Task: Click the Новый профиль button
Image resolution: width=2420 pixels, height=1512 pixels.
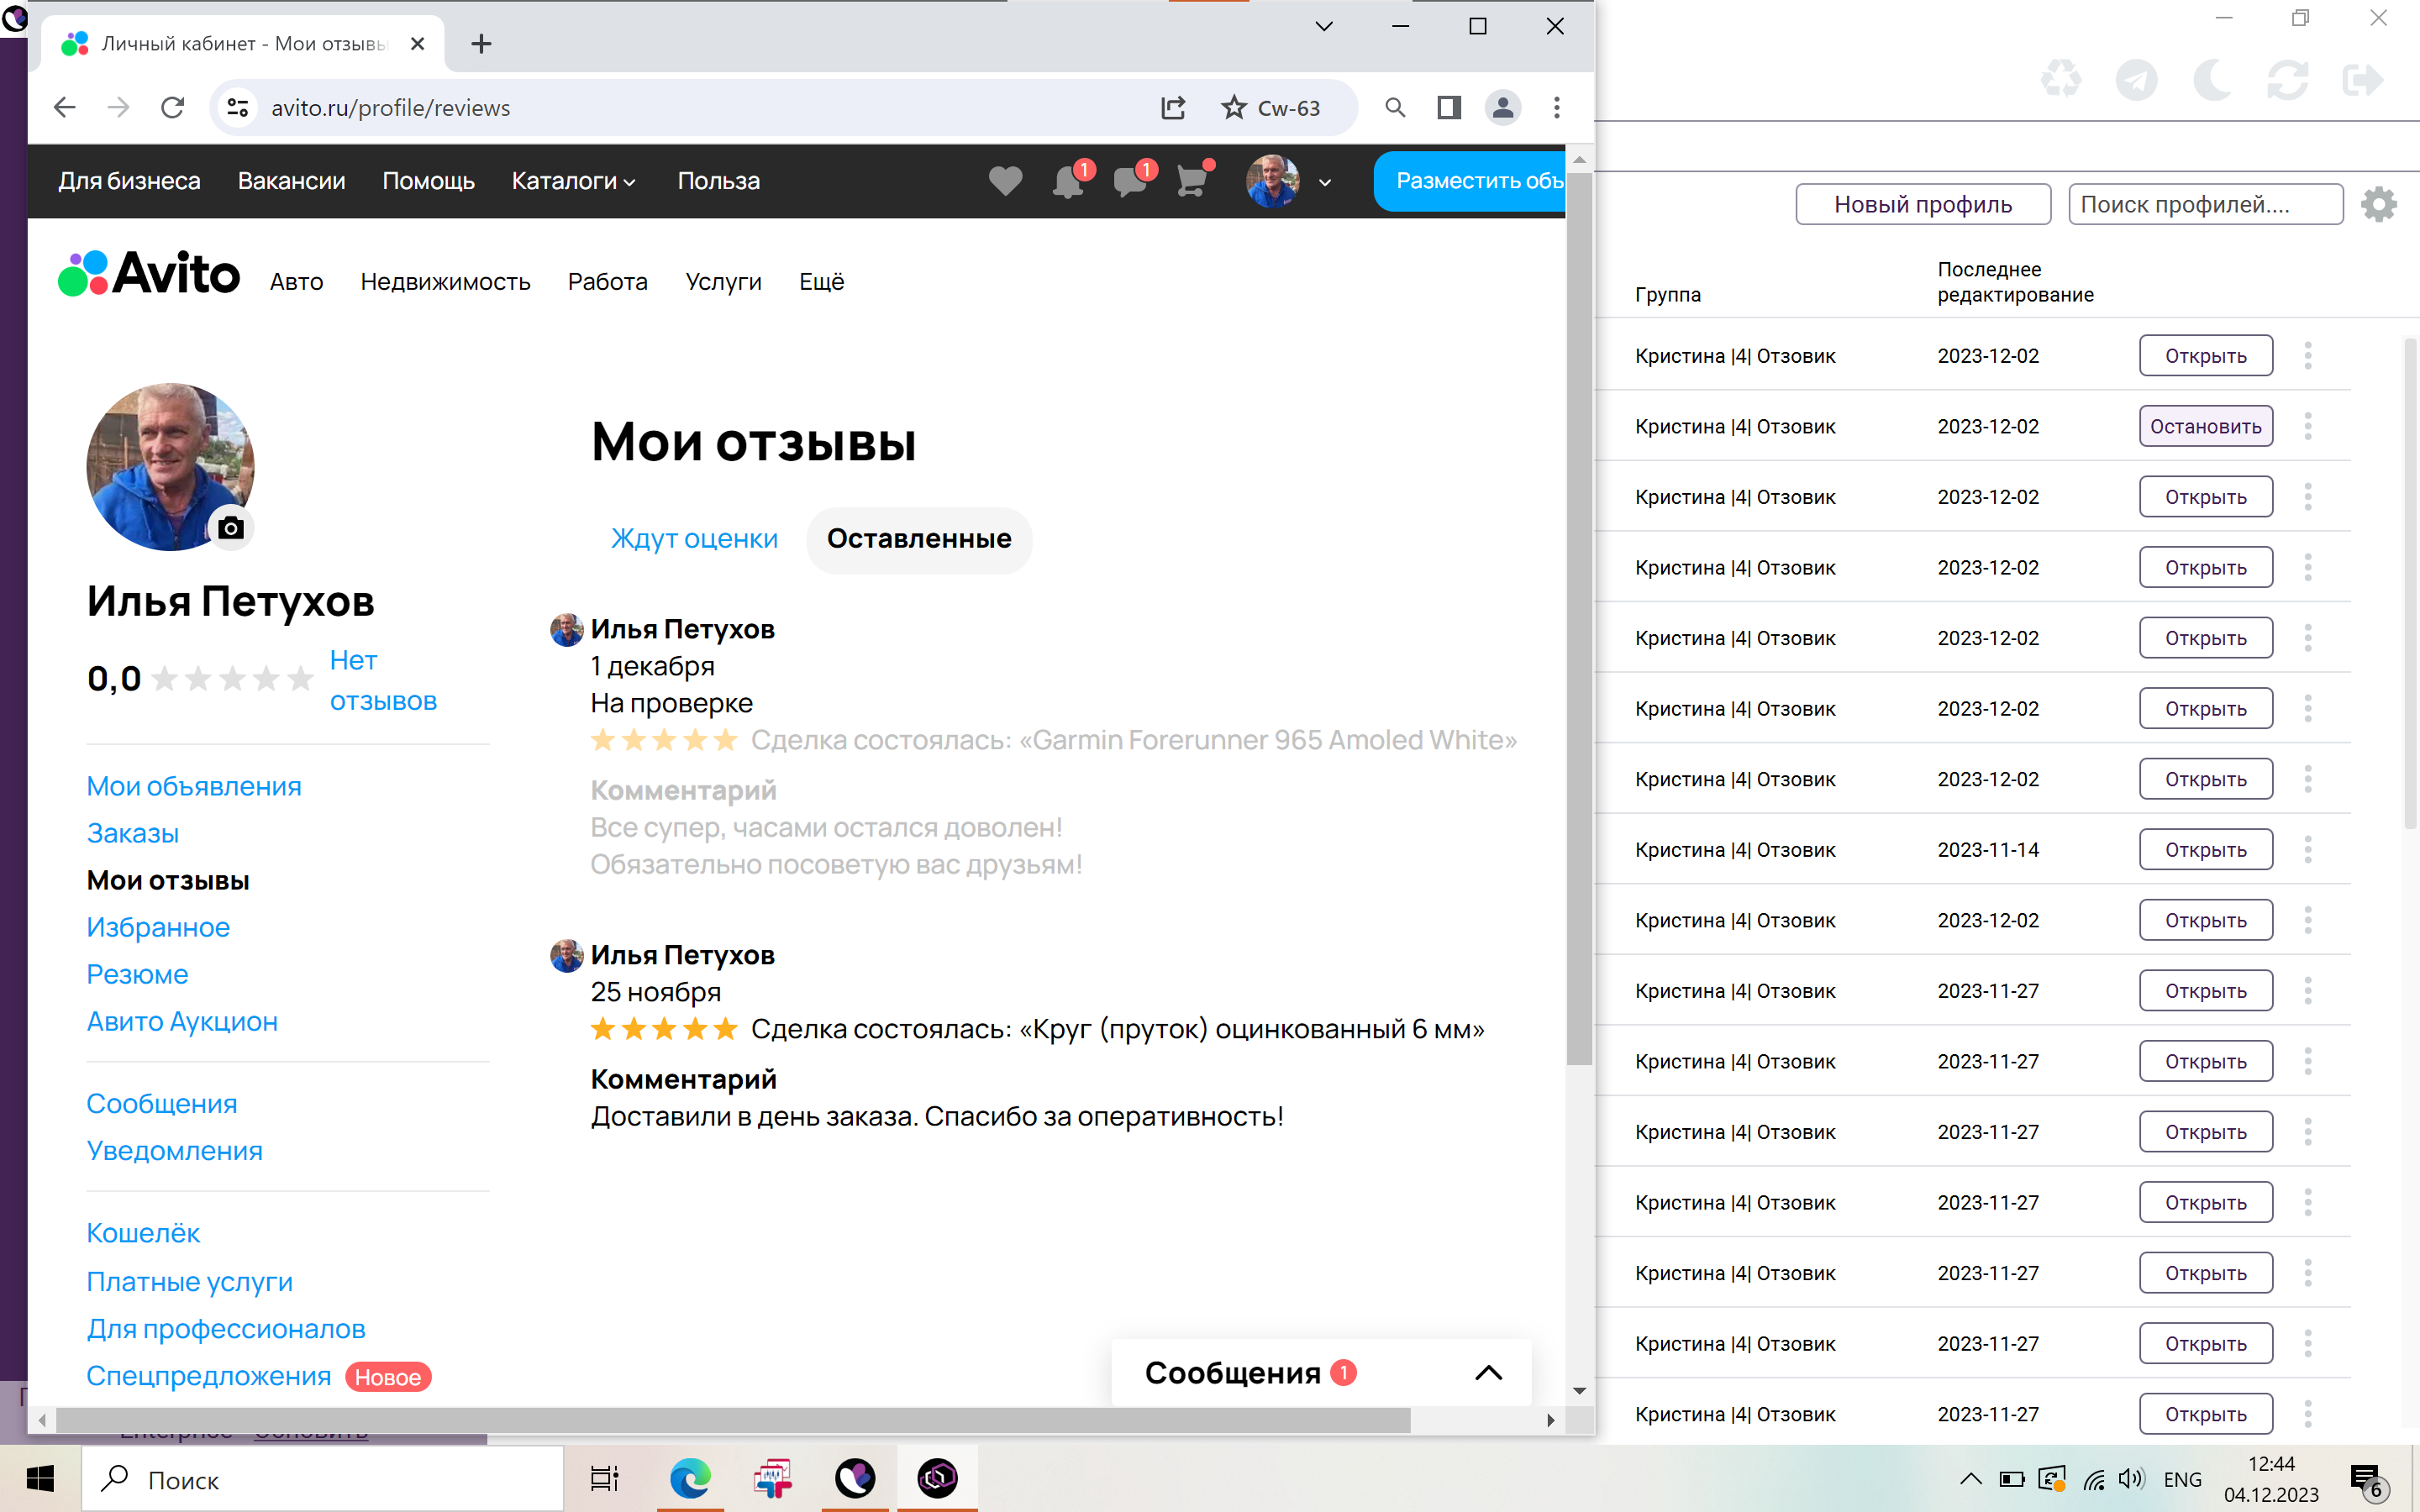Action: point(1922,204)
